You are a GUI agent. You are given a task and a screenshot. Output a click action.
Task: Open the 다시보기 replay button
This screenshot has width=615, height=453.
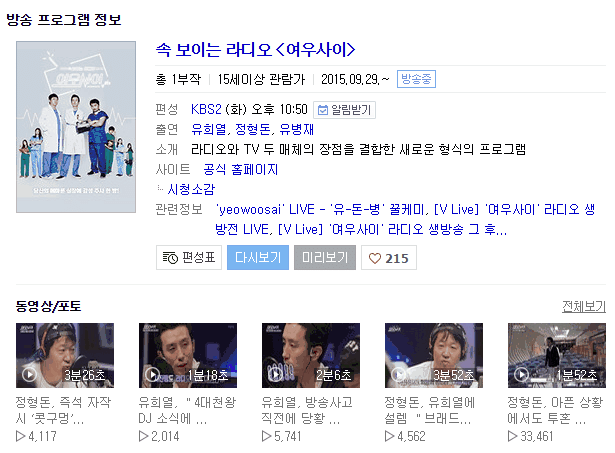pos(258,258)
